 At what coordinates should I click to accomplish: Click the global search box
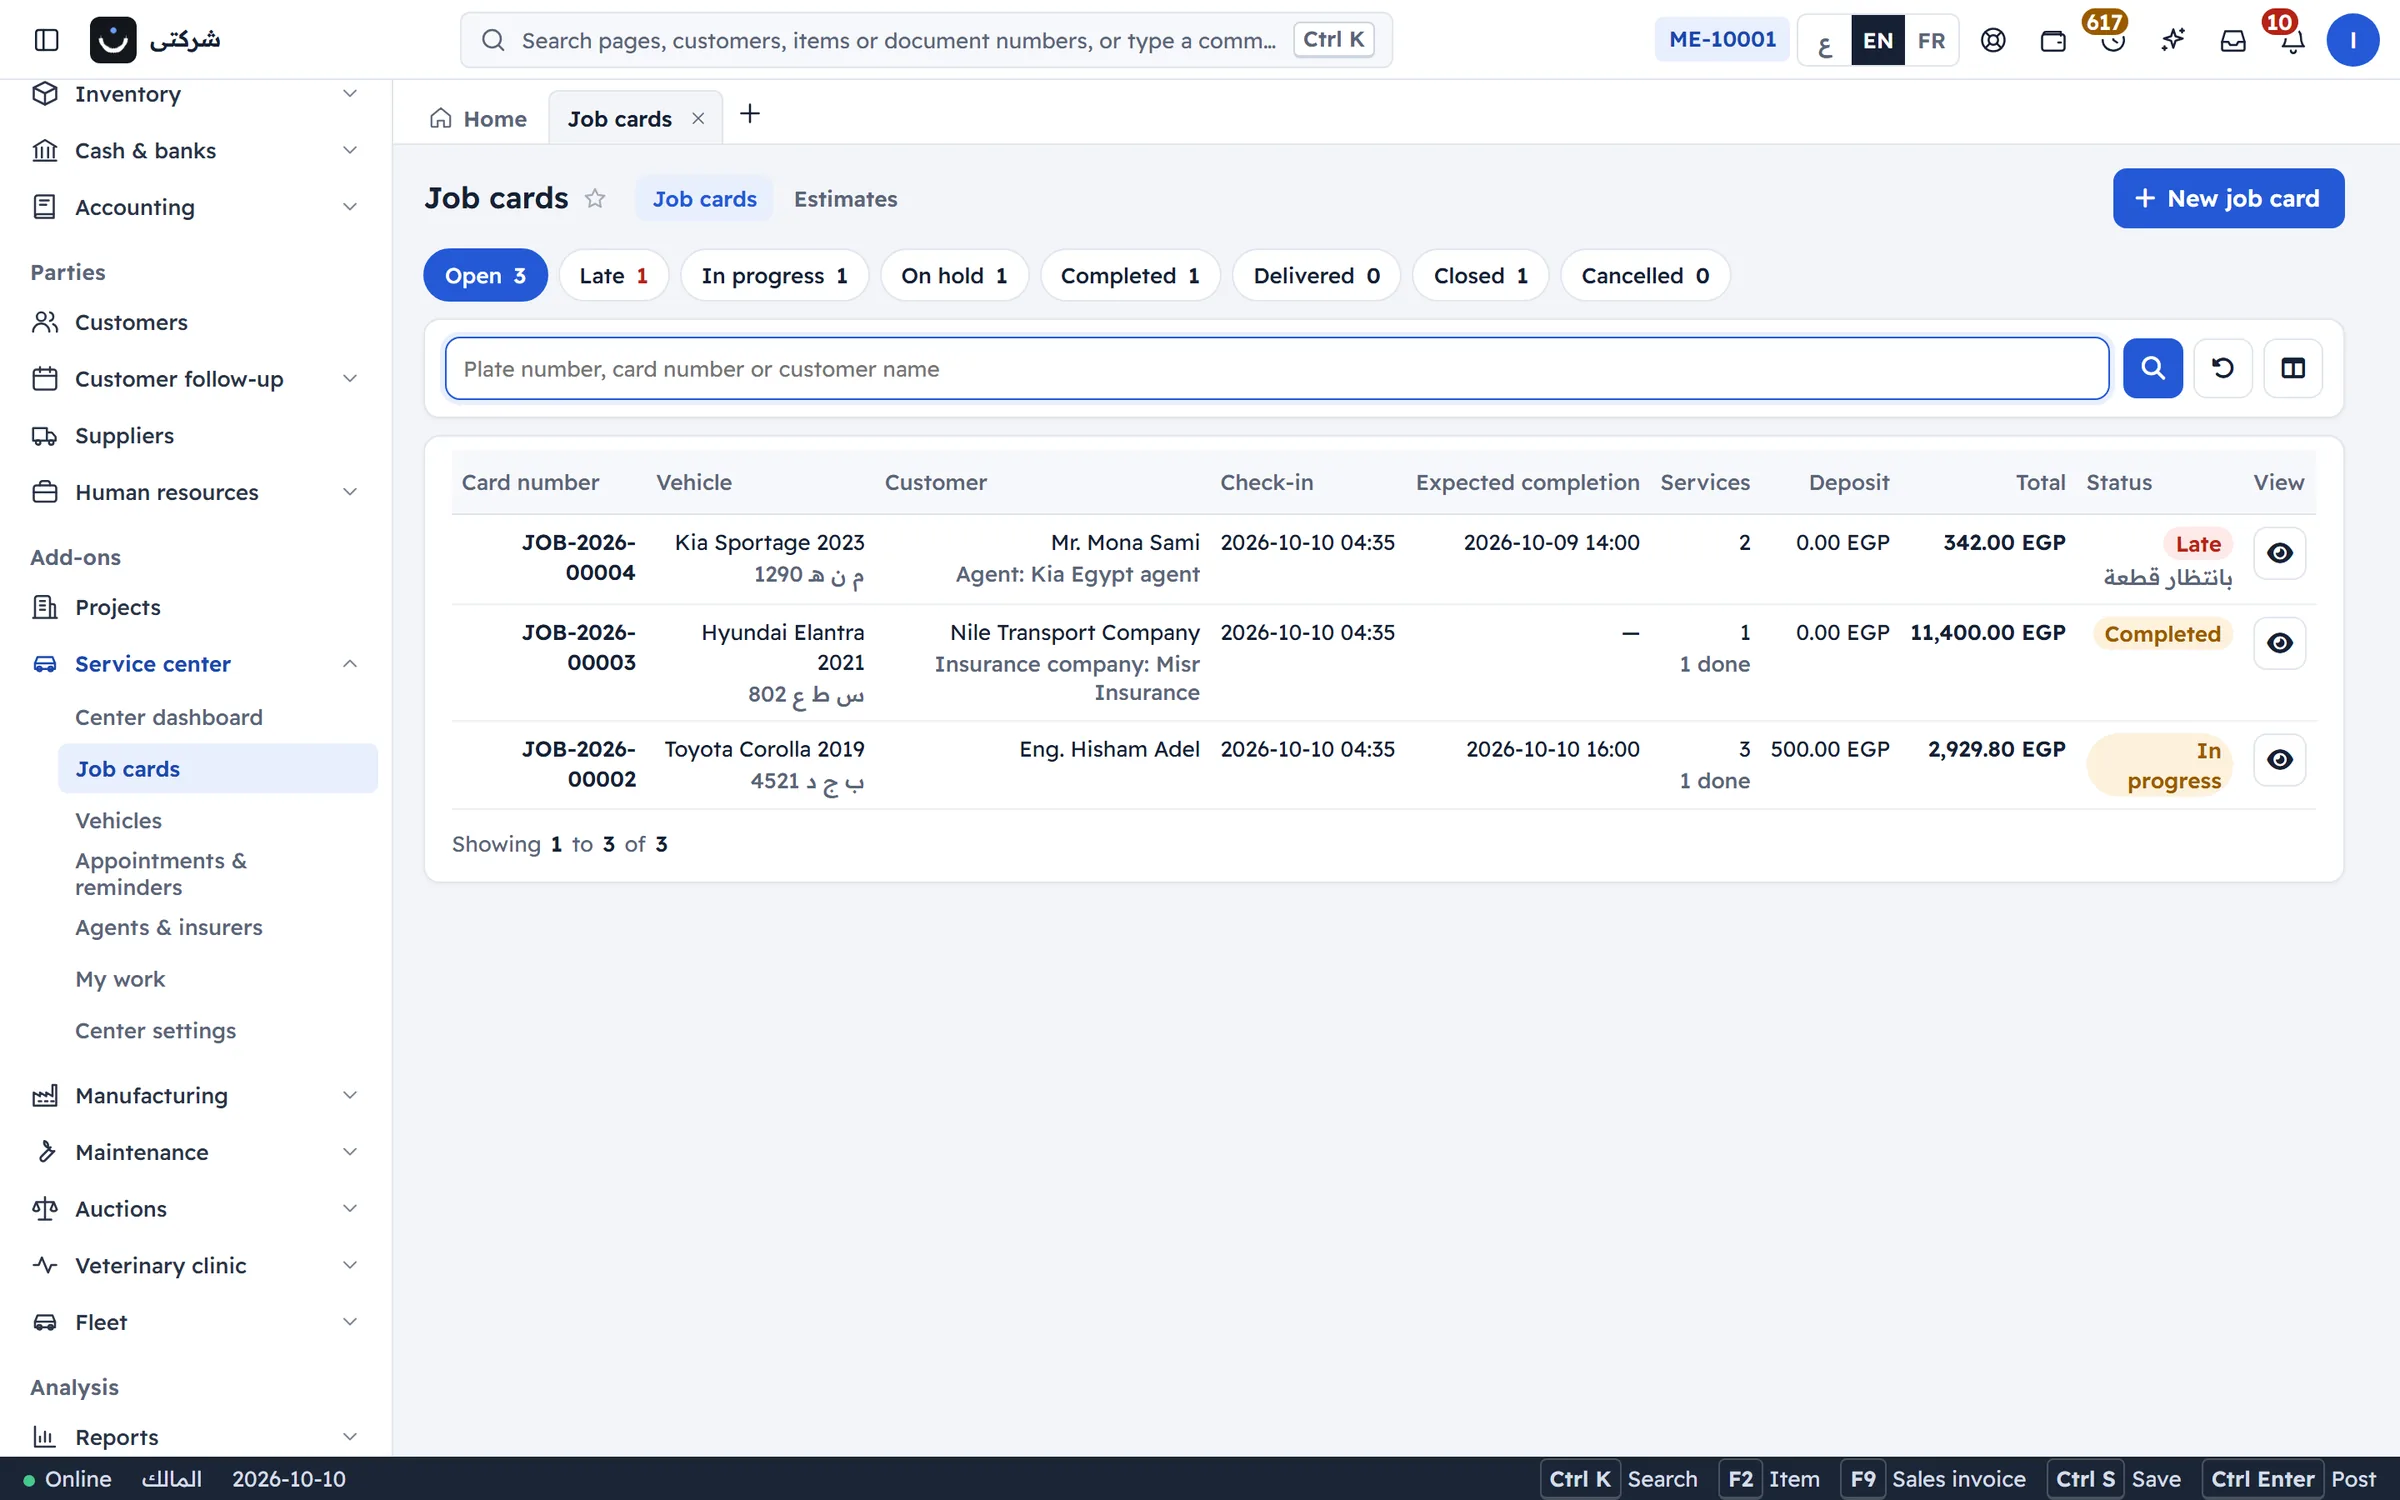tap(926, 40)
